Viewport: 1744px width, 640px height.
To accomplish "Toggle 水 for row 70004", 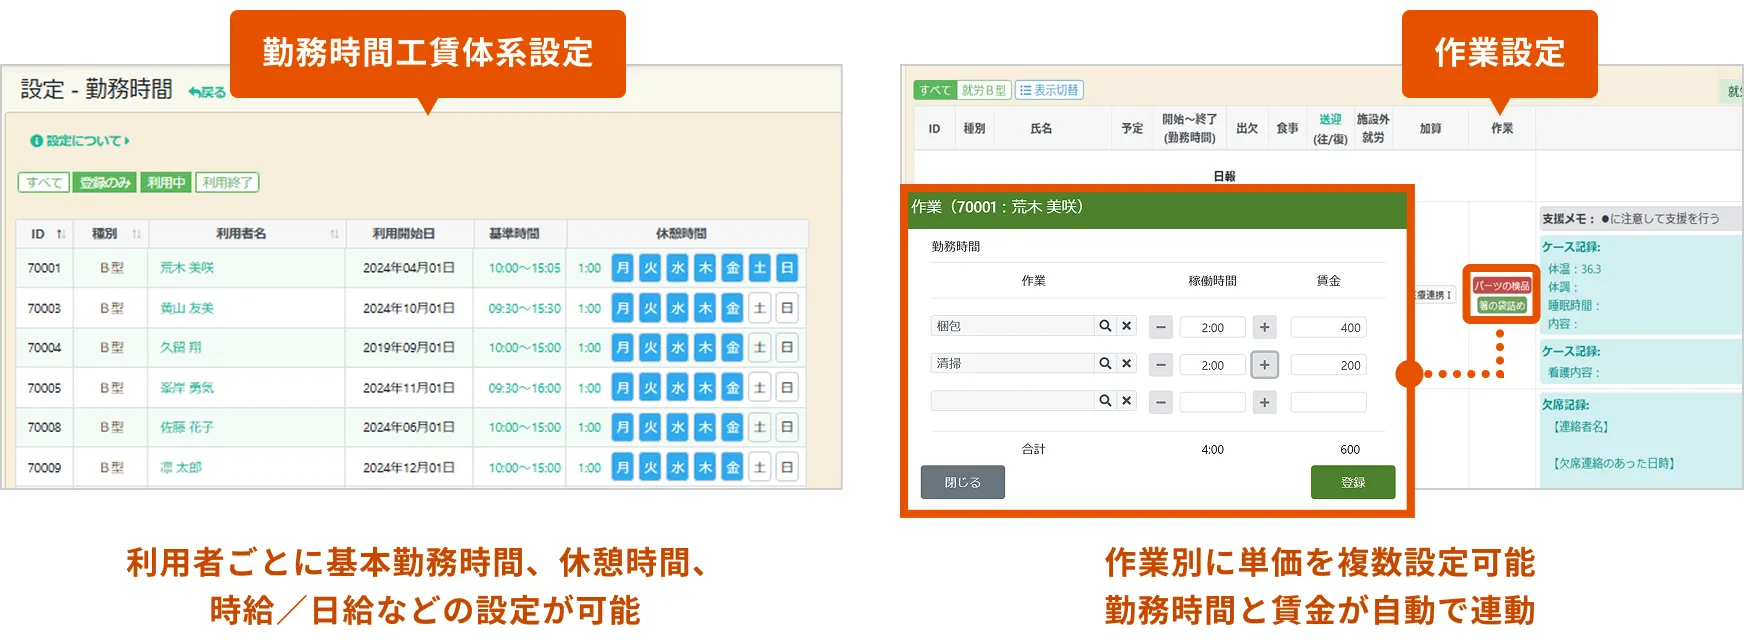I will [x=678, y=347].
